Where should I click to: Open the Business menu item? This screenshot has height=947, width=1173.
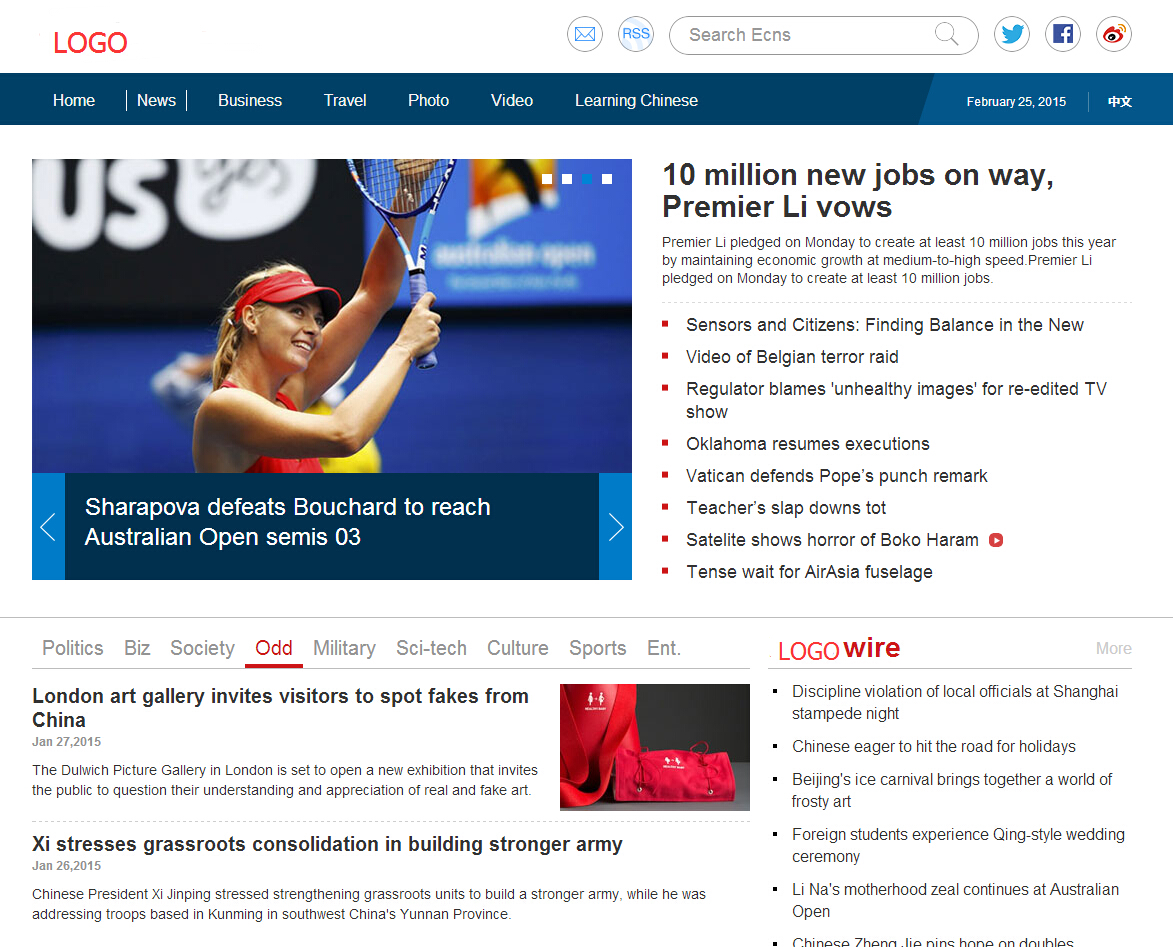(x=250, y=100)
